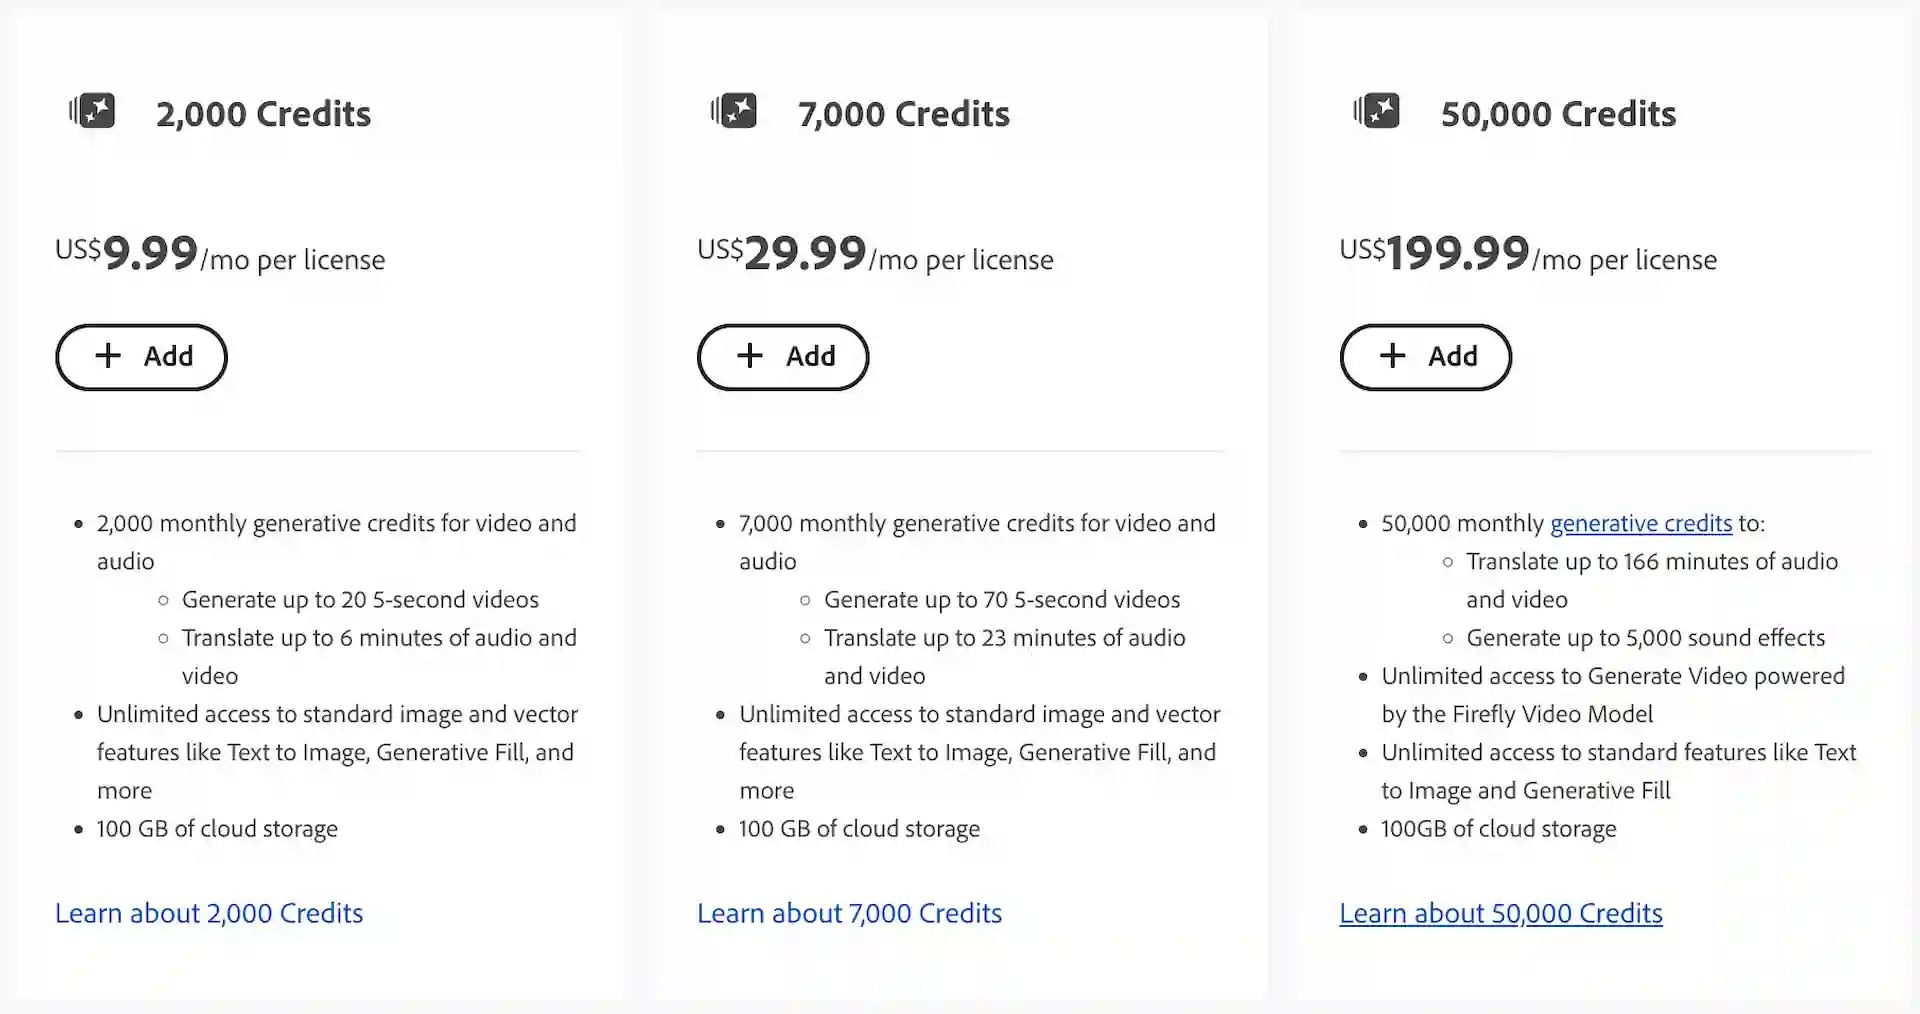Image resolution: width=1920 pixels, height=1014 pixels.
Task: Open the Learn about 7,000 Credits link
Action: (x=849, y=913)
